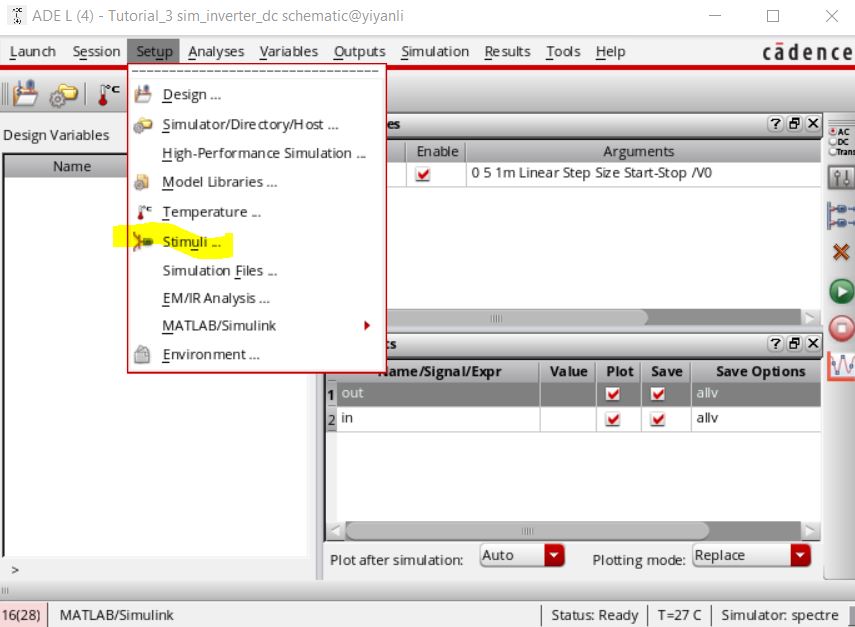Click the Choose Analyses icon (AC/DC/Trans)
The width and height of the screenshot is (855, 627).
coord(841,141)
